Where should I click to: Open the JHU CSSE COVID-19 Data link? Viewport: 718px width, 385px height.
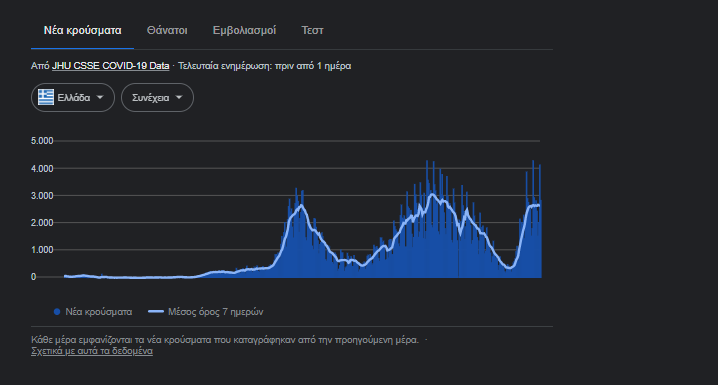click(x=110, y=66)
